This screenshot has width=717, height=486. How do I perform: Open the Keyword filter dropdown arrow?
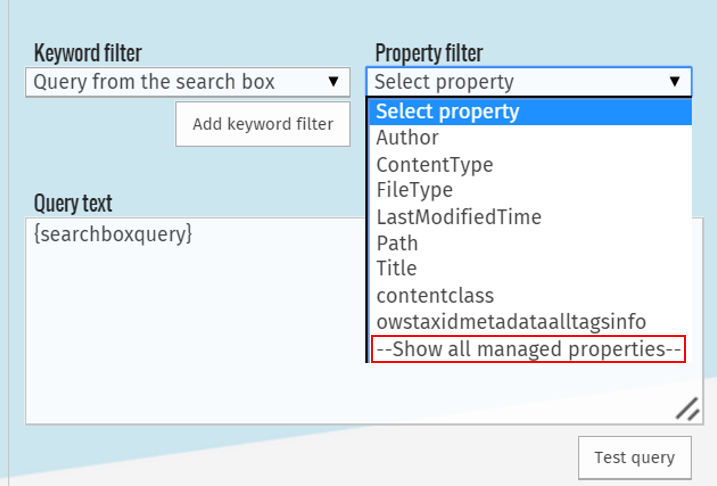tap(333, 82)
